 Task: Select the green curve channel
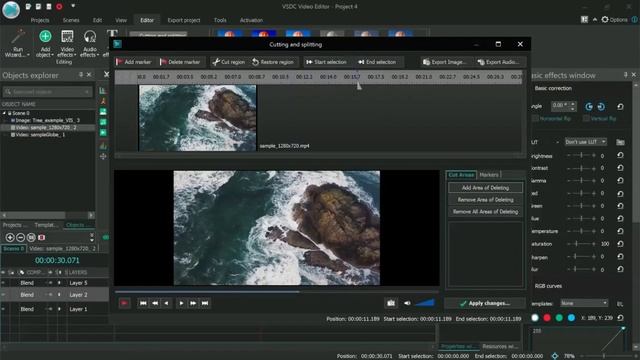click(559, 318)
